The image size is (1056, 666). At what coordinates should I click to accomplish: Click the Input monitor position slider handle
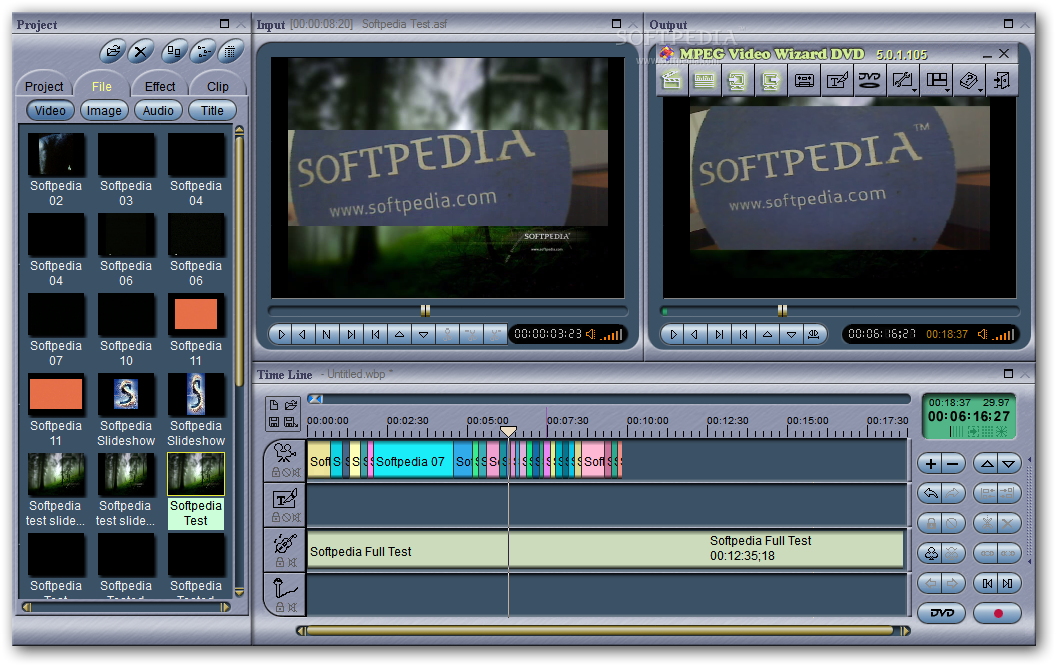click(425, 310)
